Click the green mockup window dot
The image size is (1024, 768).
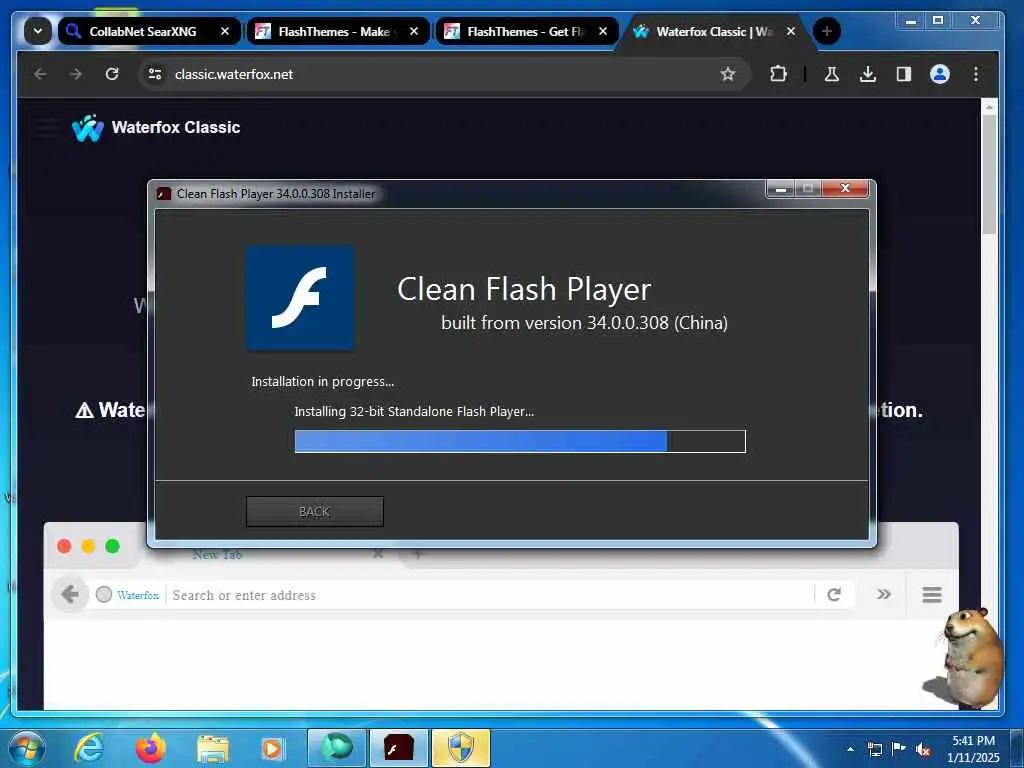(x=112, y=546)
